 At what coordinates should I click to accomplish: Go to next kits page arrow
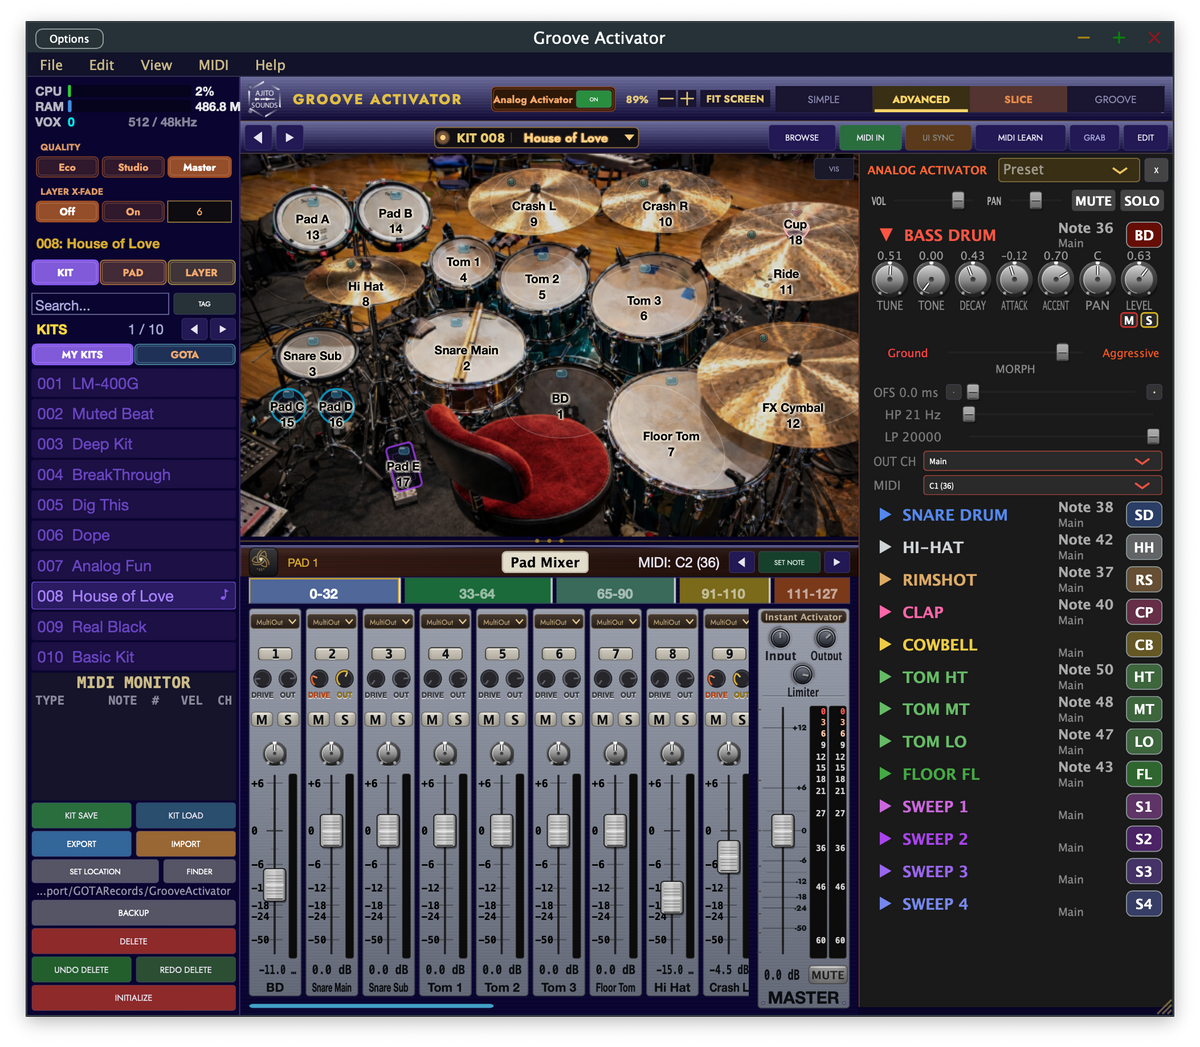(x=222, y=329)
